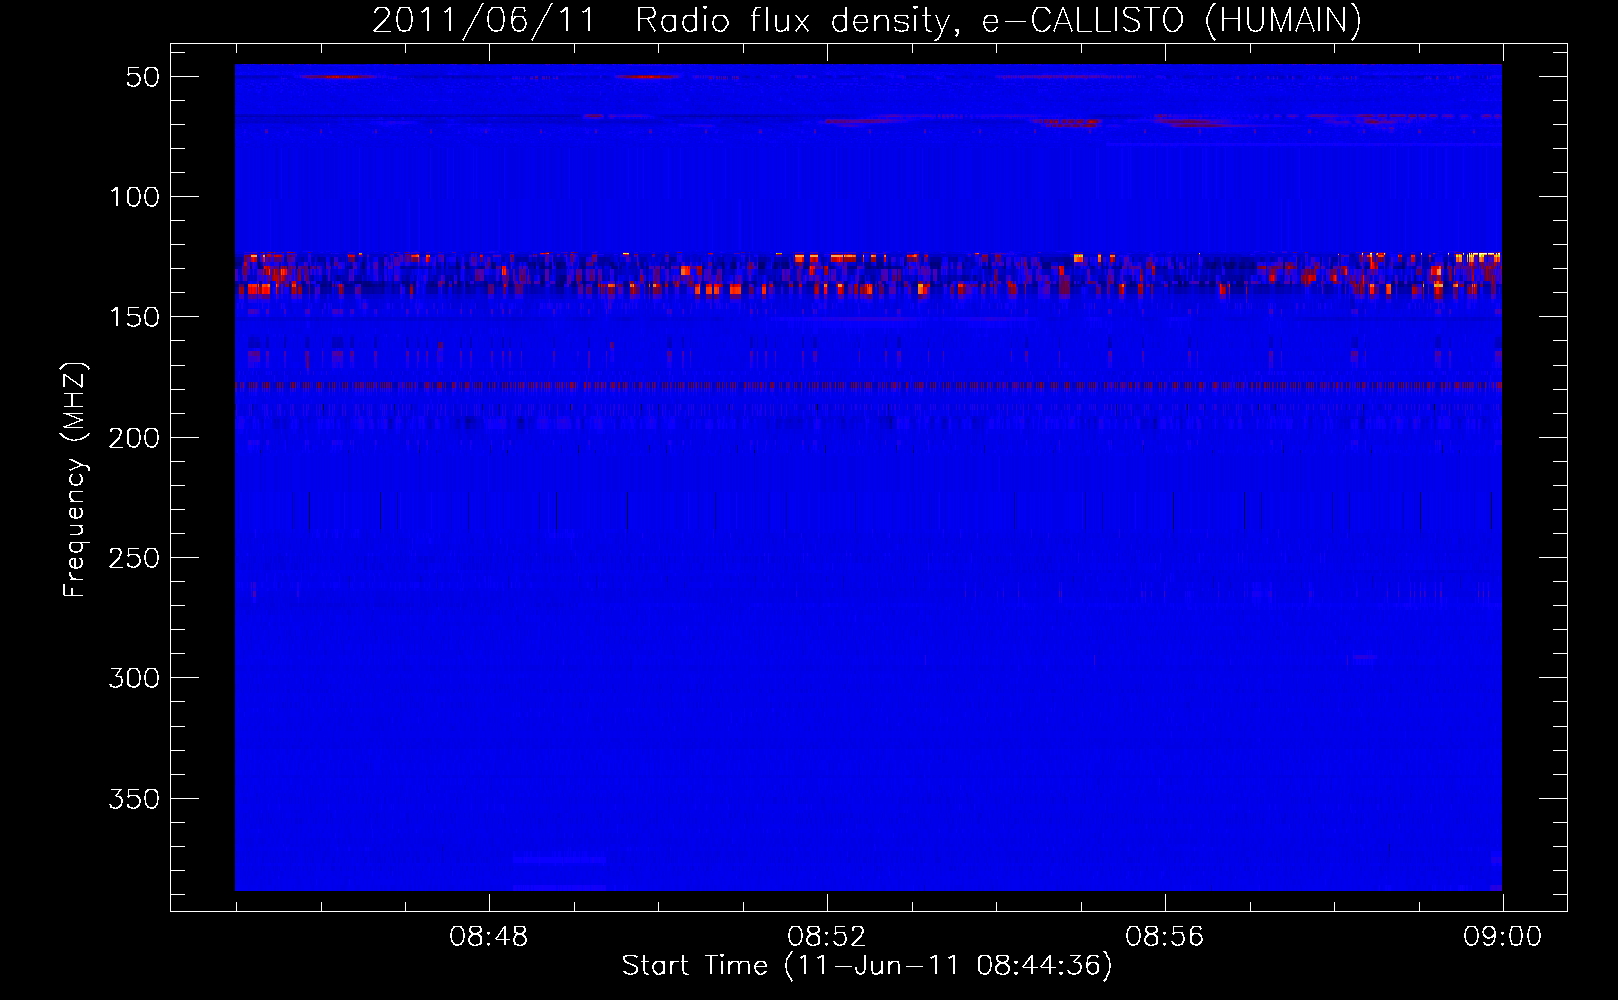Screen dimensions: 1618x1000
Task: Select the 'Frequency (MHZ)' axis label
Action: click(75, 480)
